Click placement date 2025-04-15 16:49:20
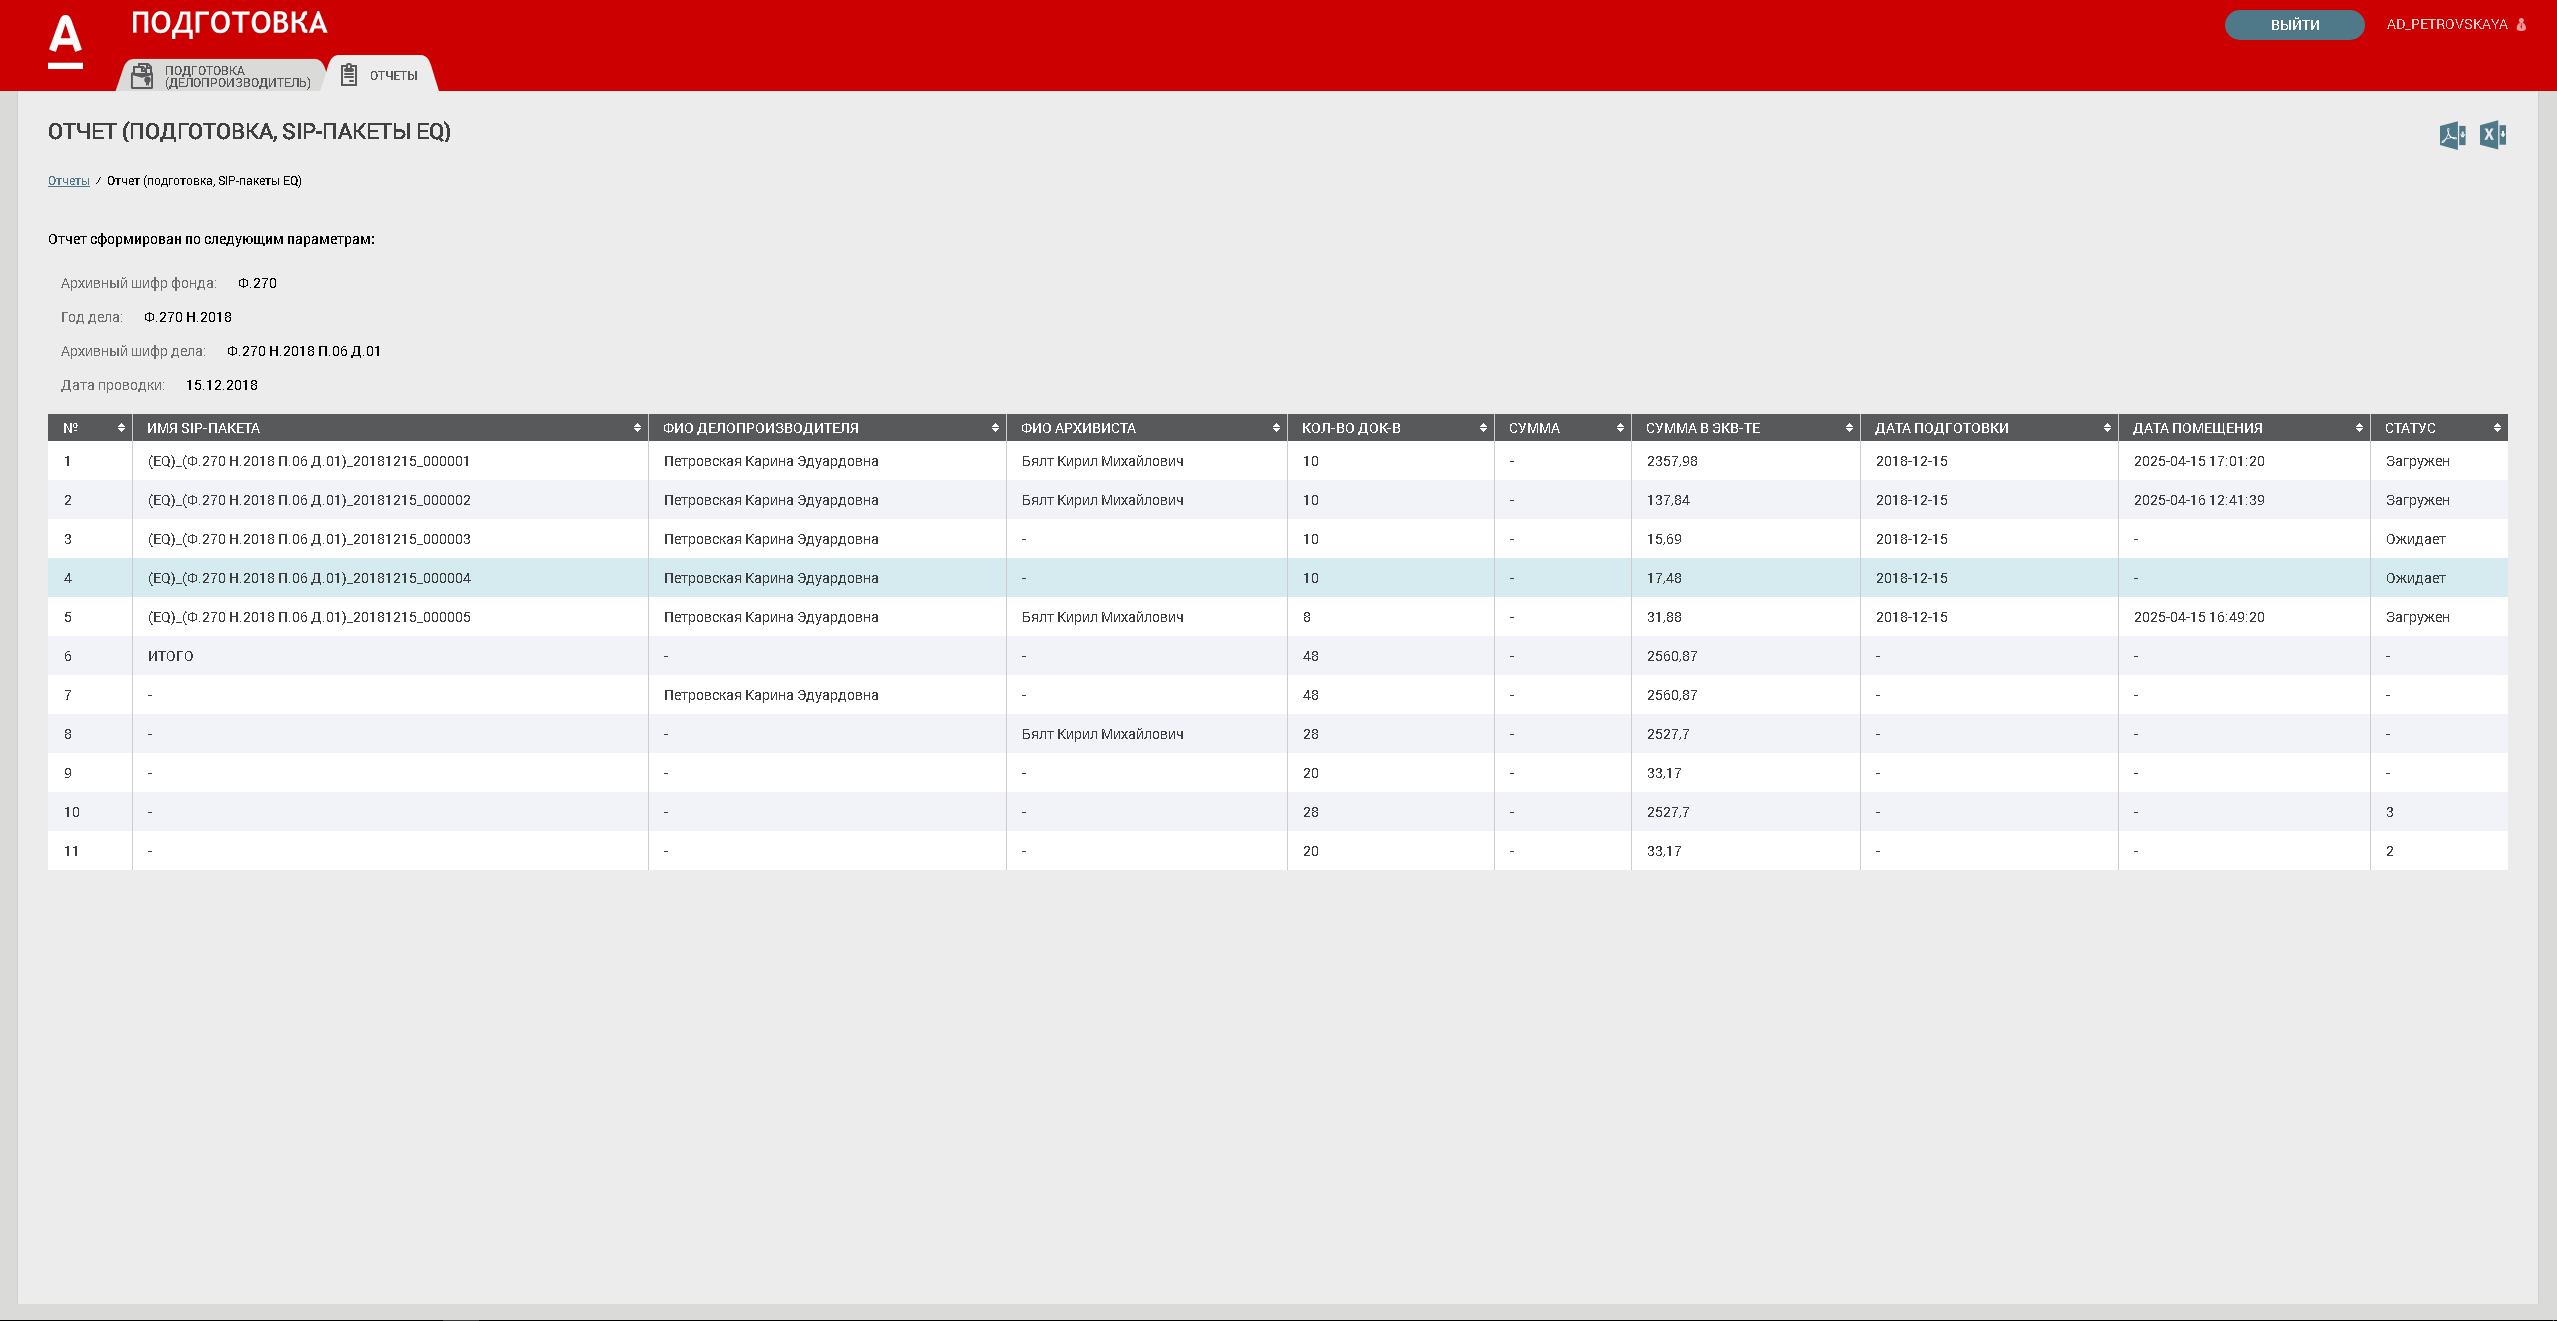Viewport: 2557px width, 1321px height. (2199, 617)
